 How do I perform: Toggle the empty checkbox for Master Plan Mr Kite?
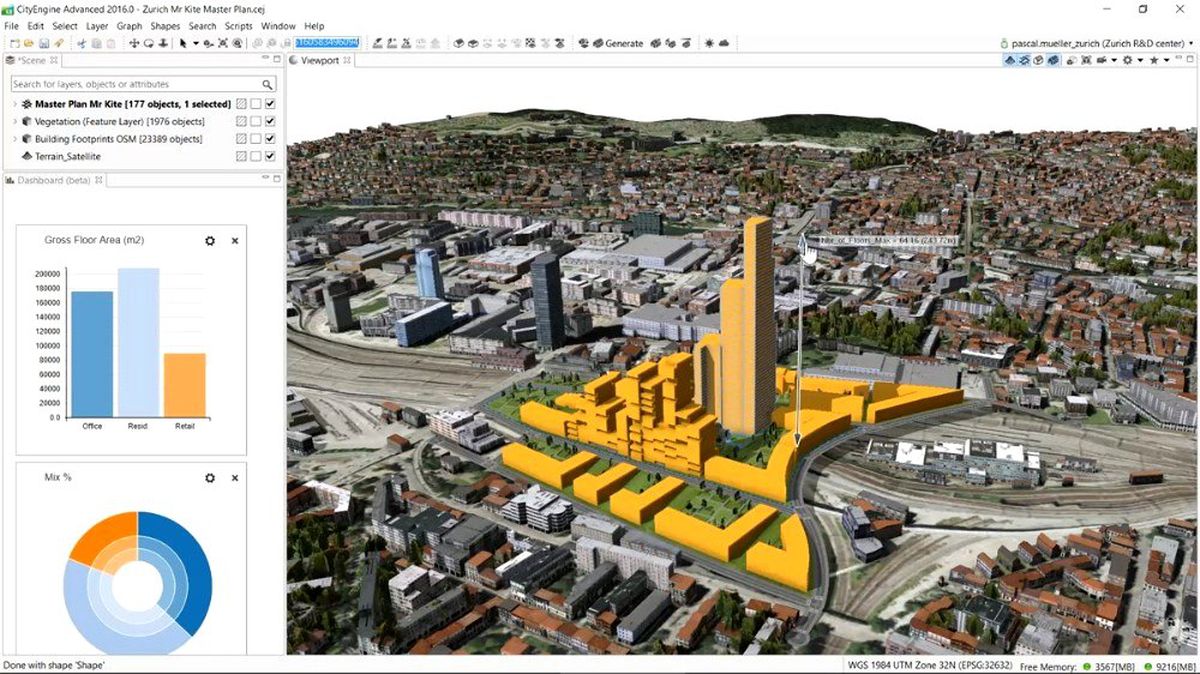255,104
